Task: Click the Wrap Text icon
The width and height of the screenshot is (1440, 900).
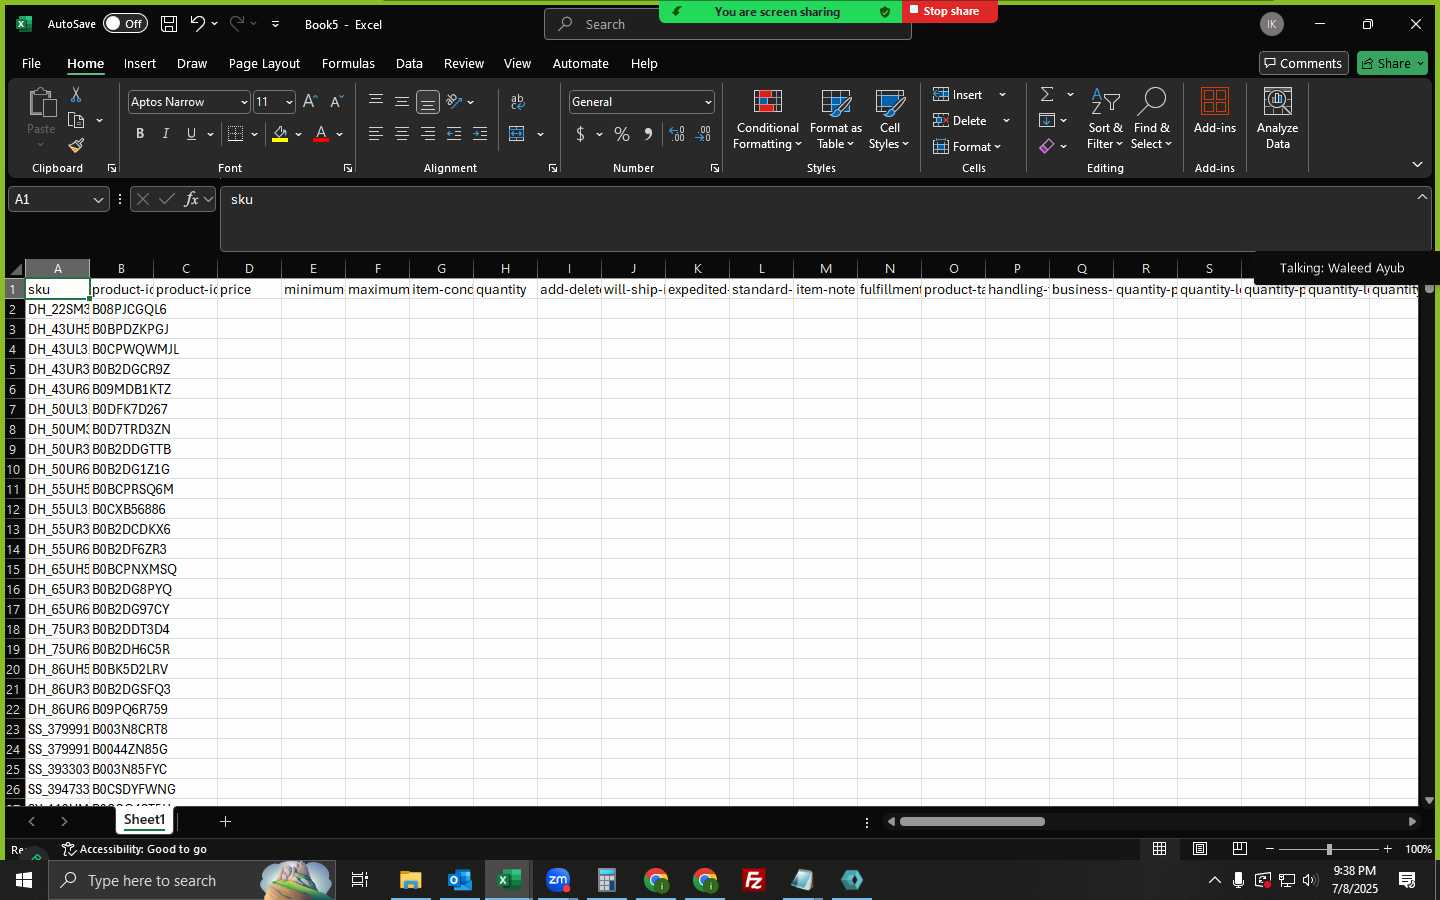Action: point(518,102)
